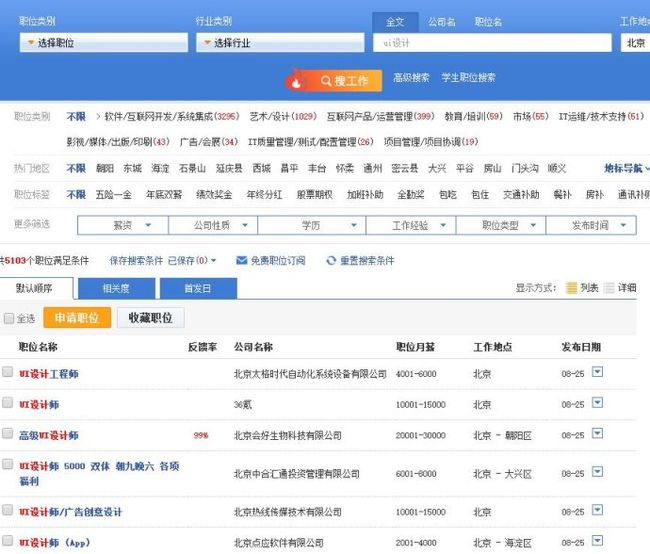This screenshot has height=554, width=650.
Task: Click the 20001-30000 salary cell
Action: [420, 435]
